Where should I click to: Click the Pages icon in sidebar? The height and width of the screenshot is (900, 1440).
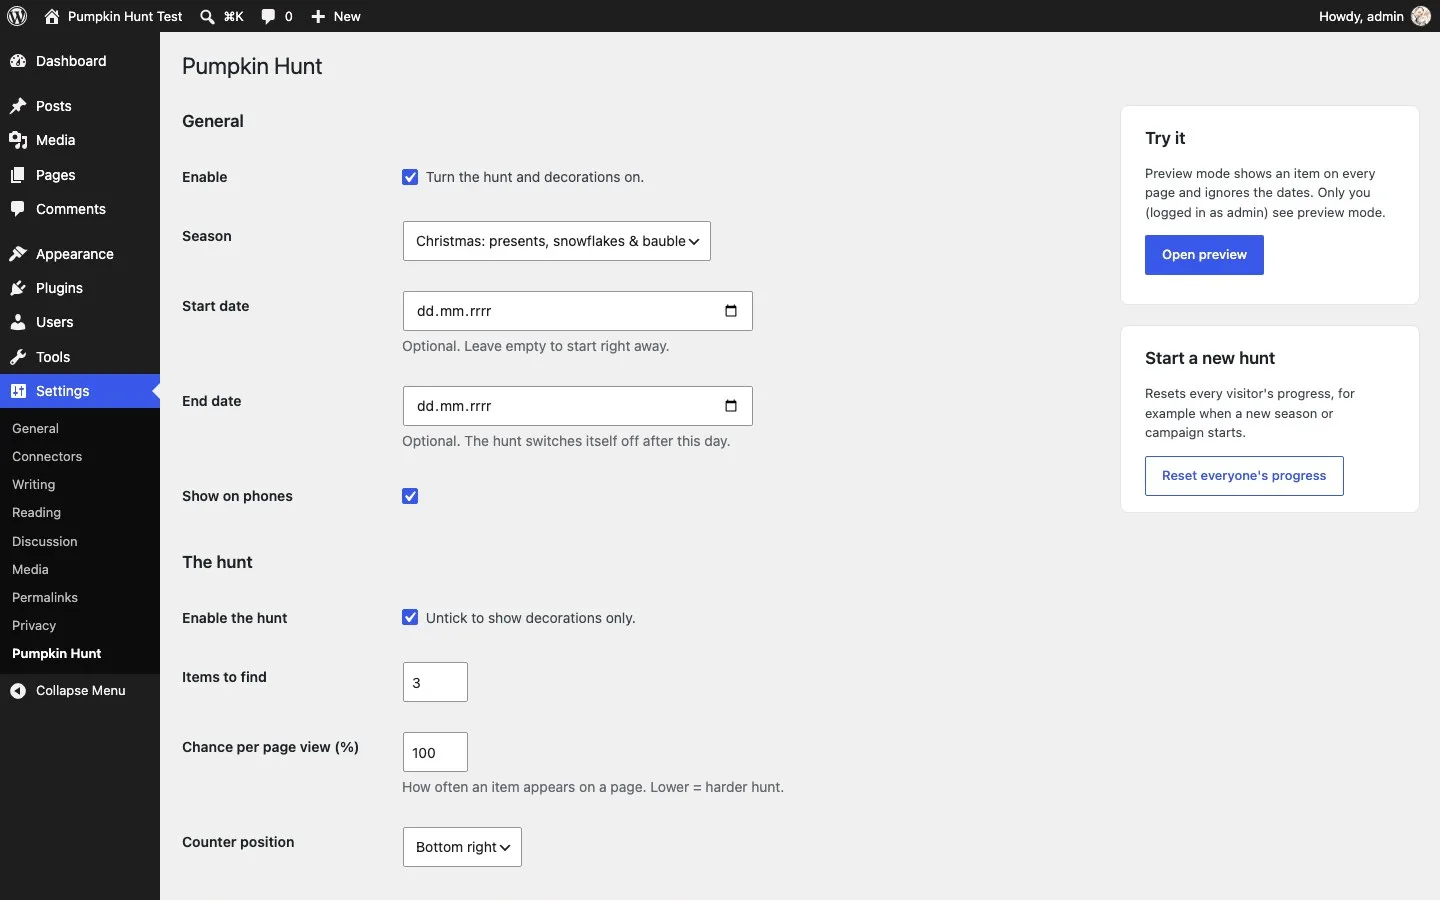pyautogui.click(x=18, y=175)
